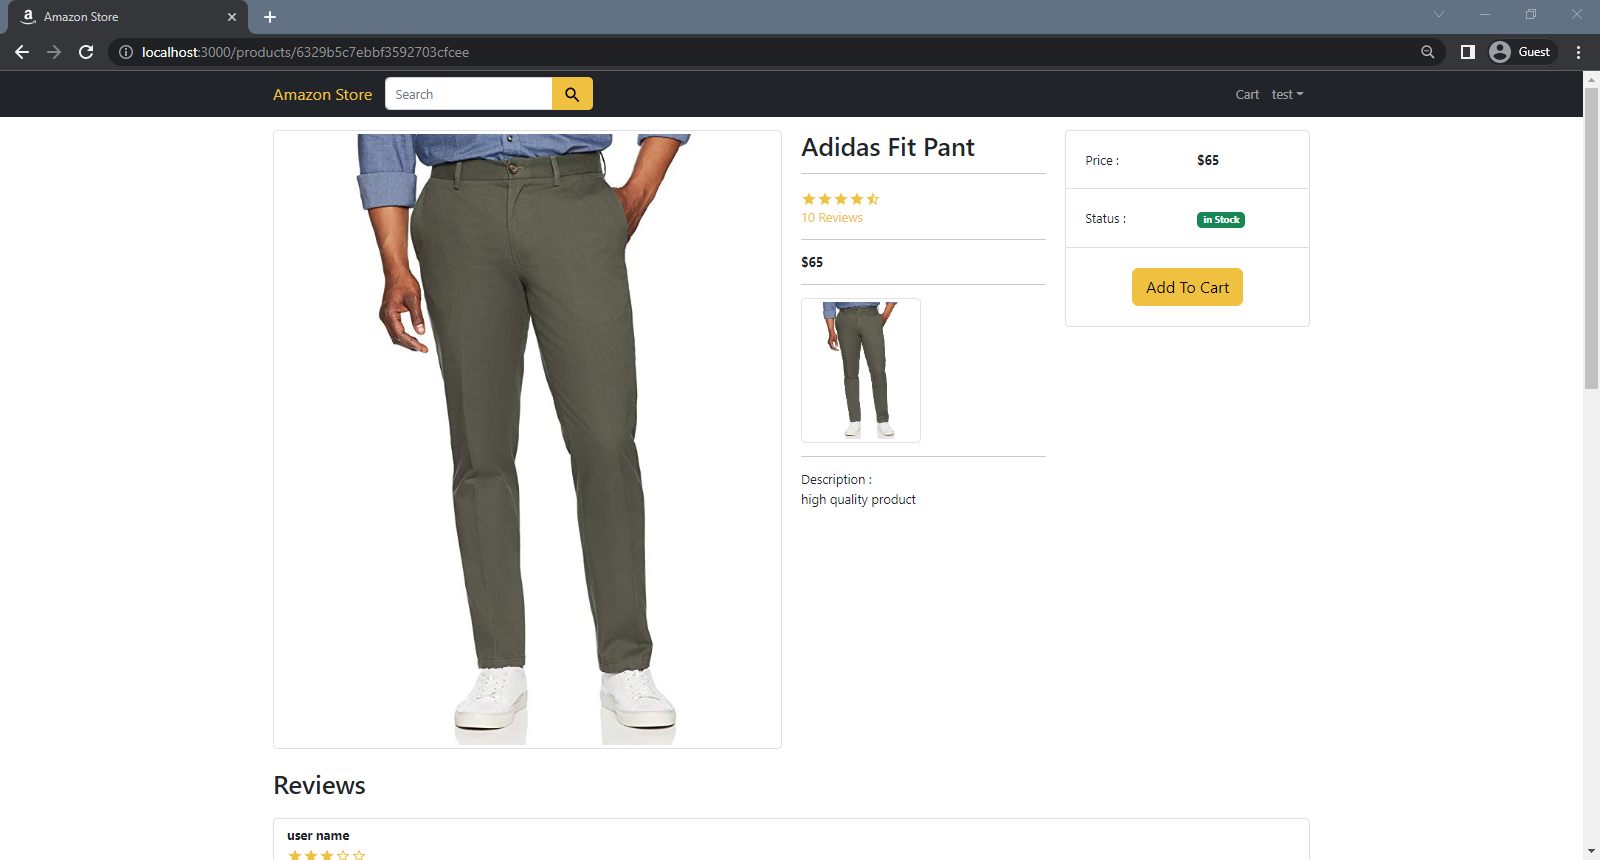Open the Cart link

click(1247, 95)
